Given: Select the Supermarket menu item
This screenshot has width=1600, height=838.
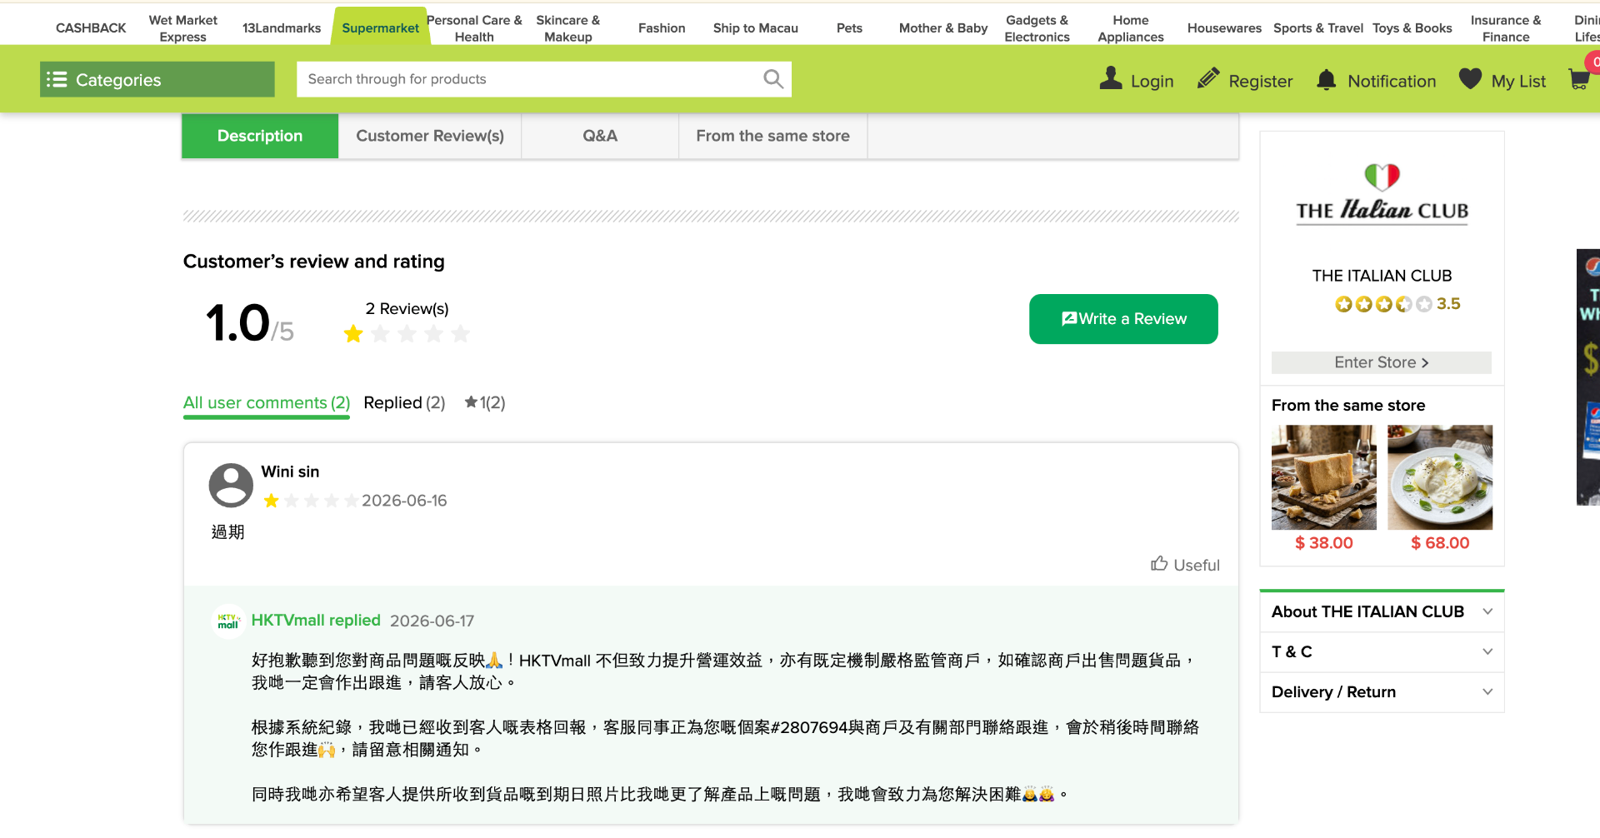Looking at the screenshot, I should point(380,28).
